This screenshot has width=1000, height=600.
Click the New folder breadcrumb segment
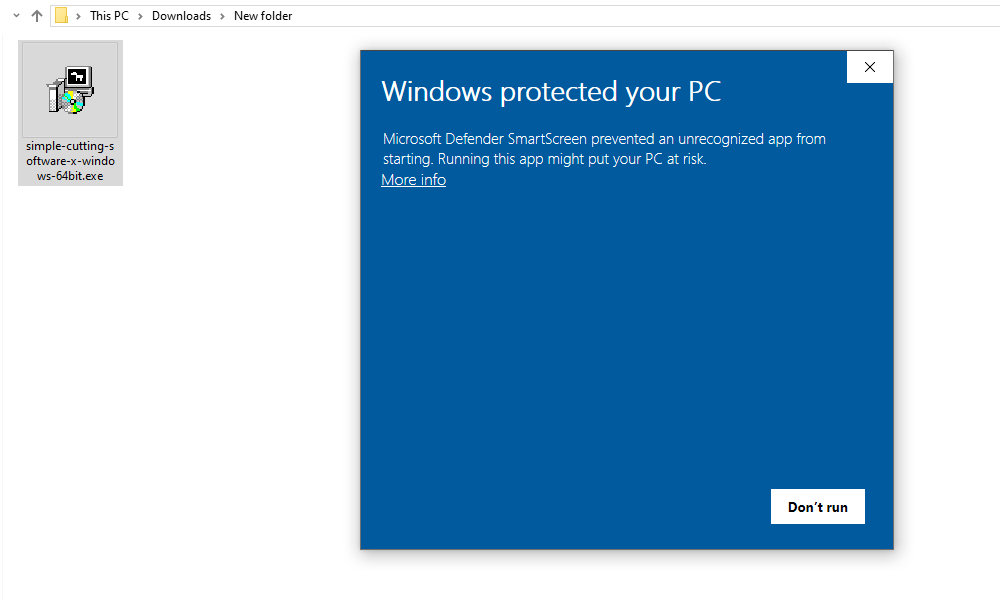tap(263, 15)
